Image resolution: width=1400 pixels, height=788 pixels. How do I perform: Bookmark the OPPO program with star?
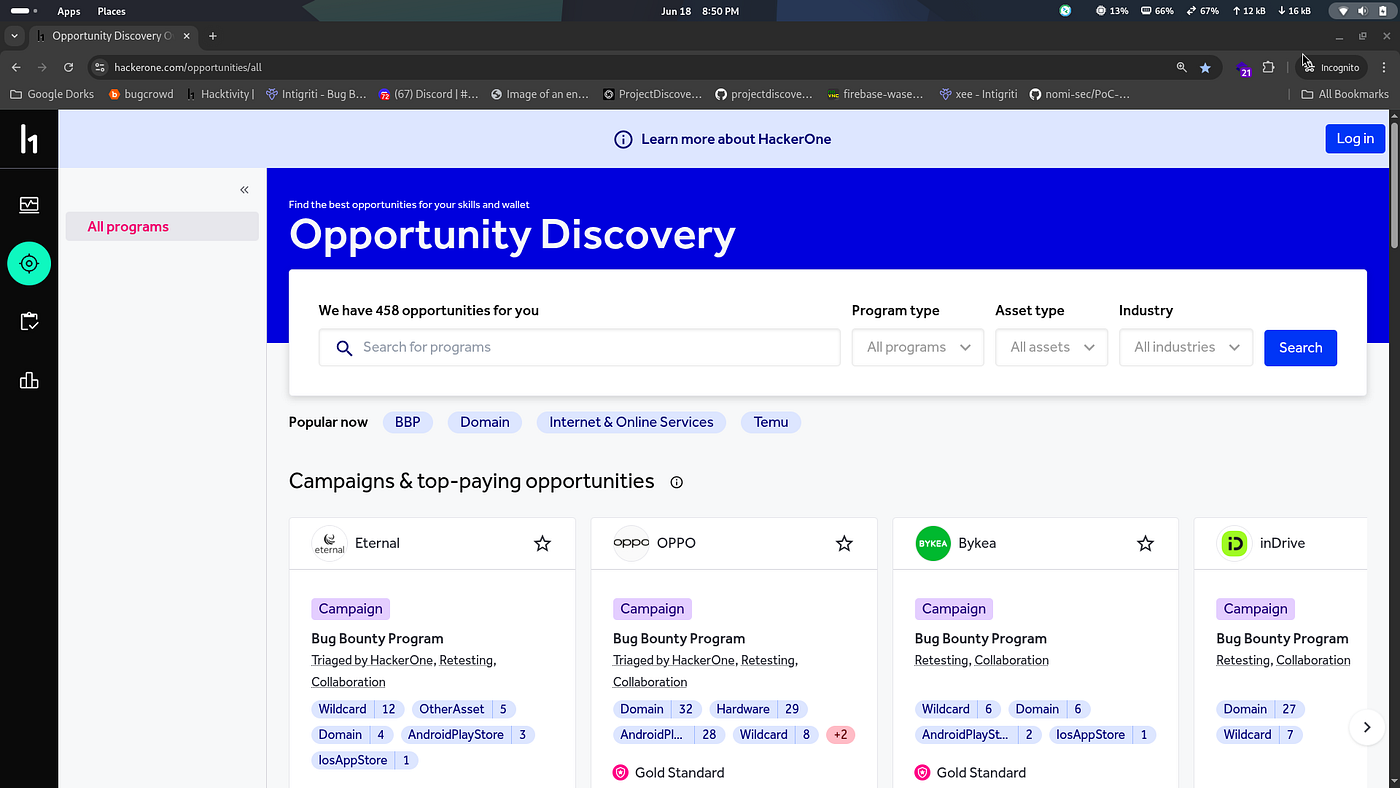(x=844, y=543)
